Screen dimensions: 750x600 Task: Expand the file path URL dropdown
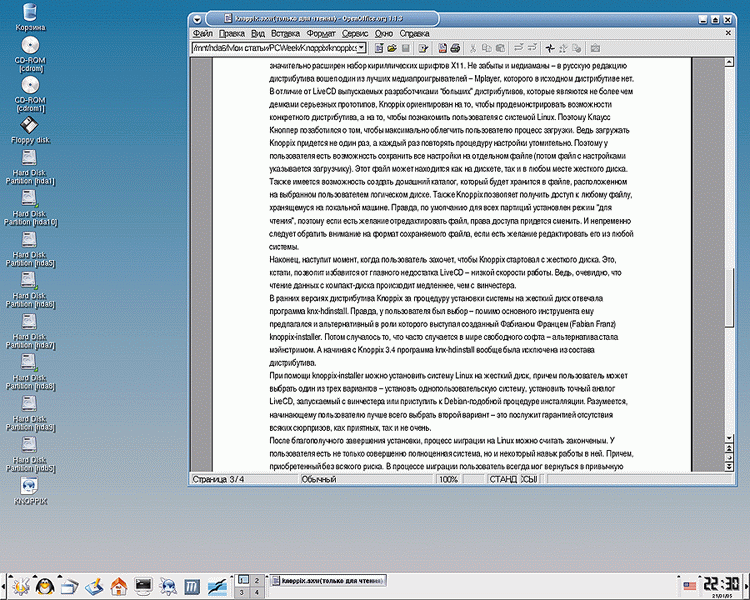pos(362,47)
